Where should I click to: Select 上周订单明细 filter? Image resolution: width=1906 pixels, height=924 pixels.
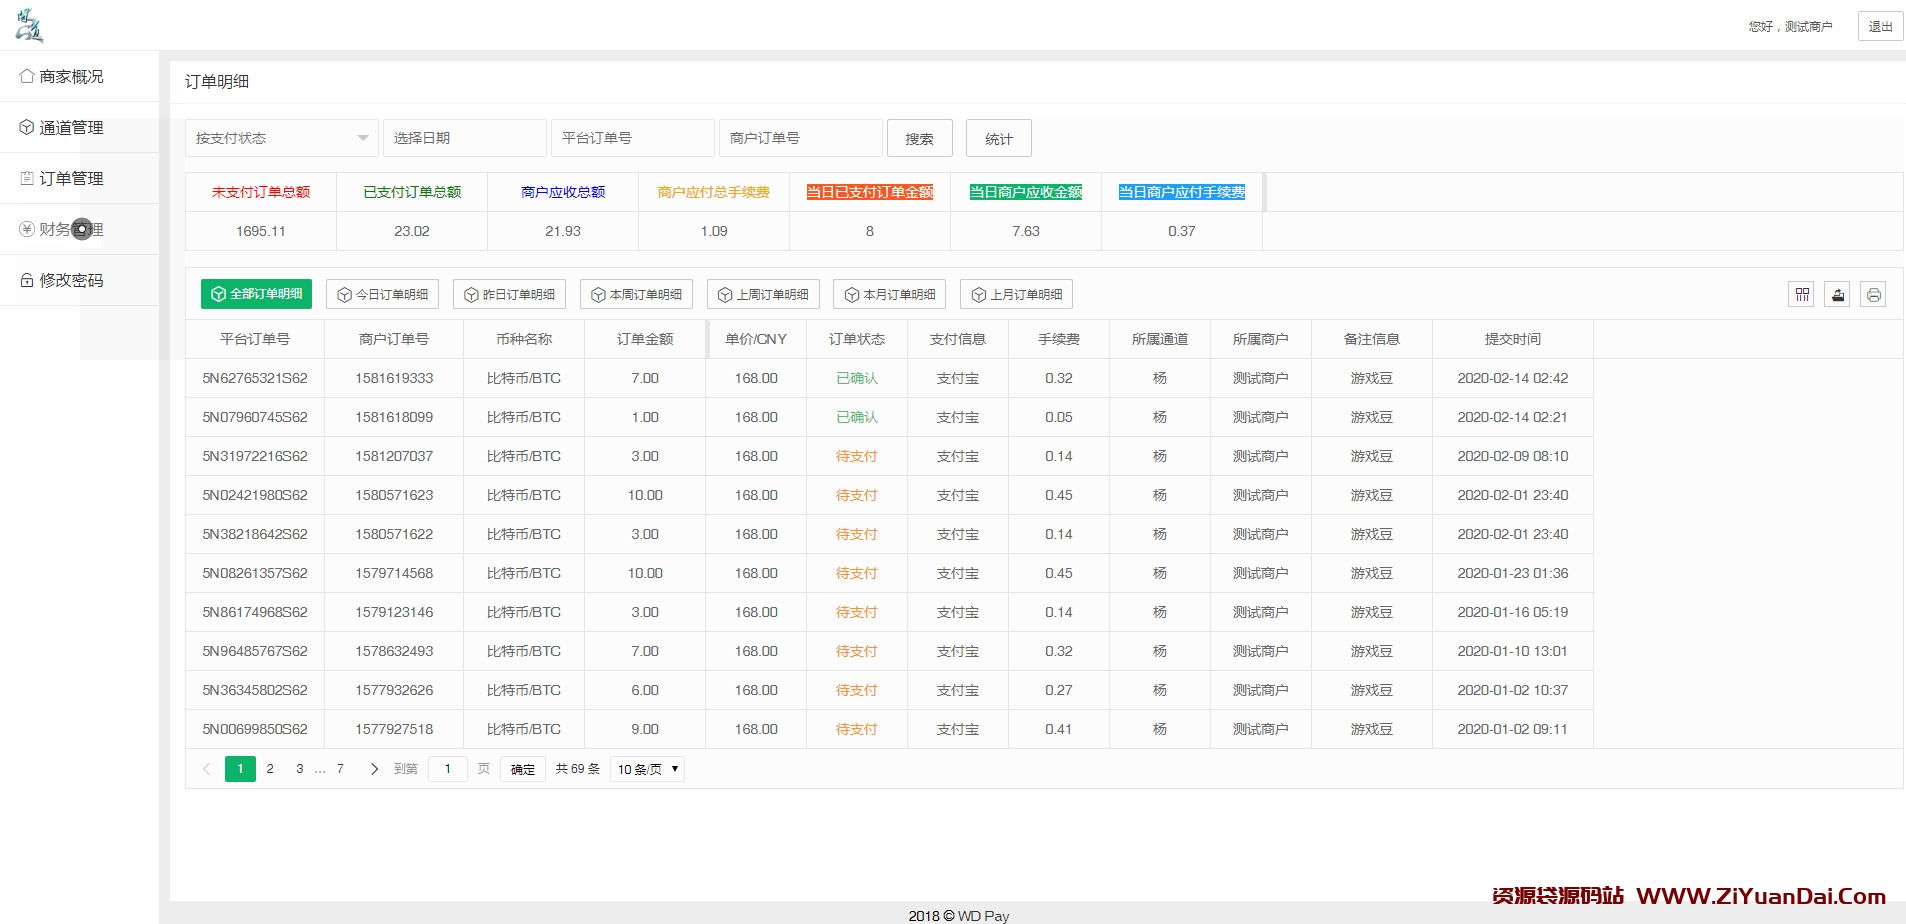point(763,294)
